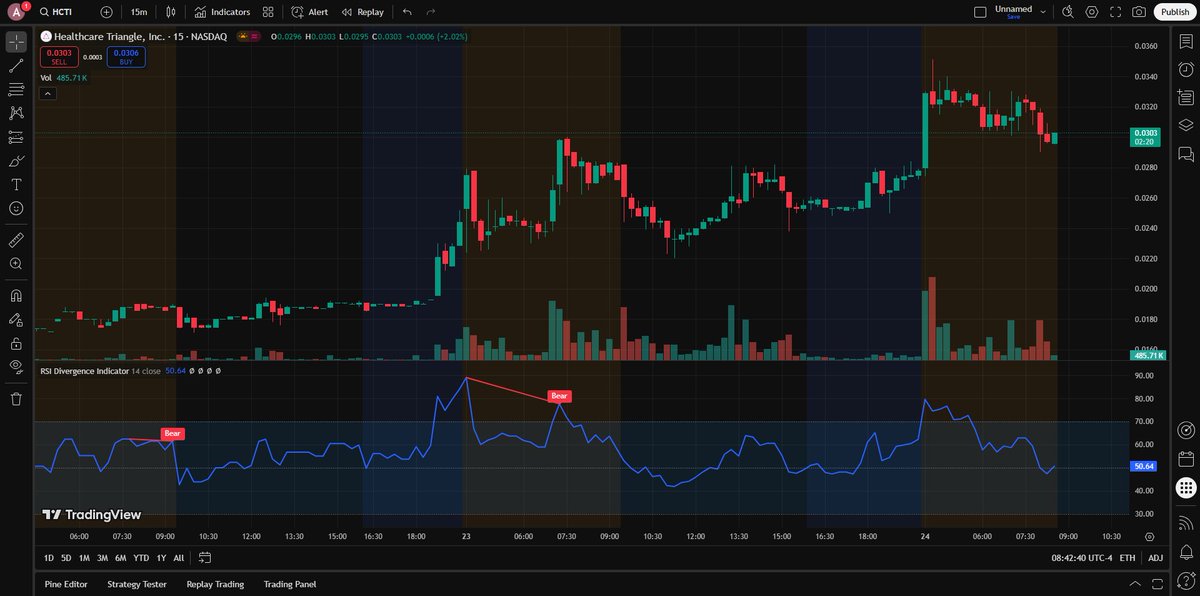Toggle ADJ adjusted data
This screenshot has height=596, width=1200.
point(1155,558)
